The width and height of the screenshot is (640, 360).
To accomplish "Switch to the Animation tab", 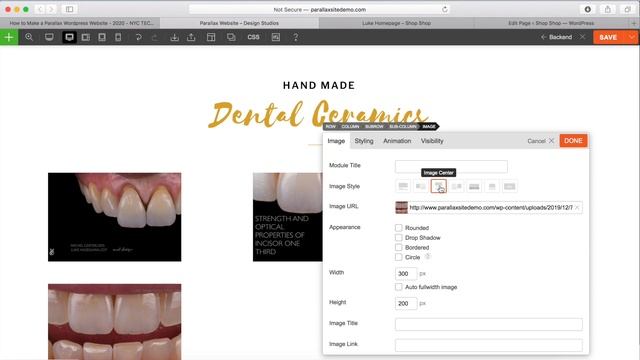I will tap(397, 141).
